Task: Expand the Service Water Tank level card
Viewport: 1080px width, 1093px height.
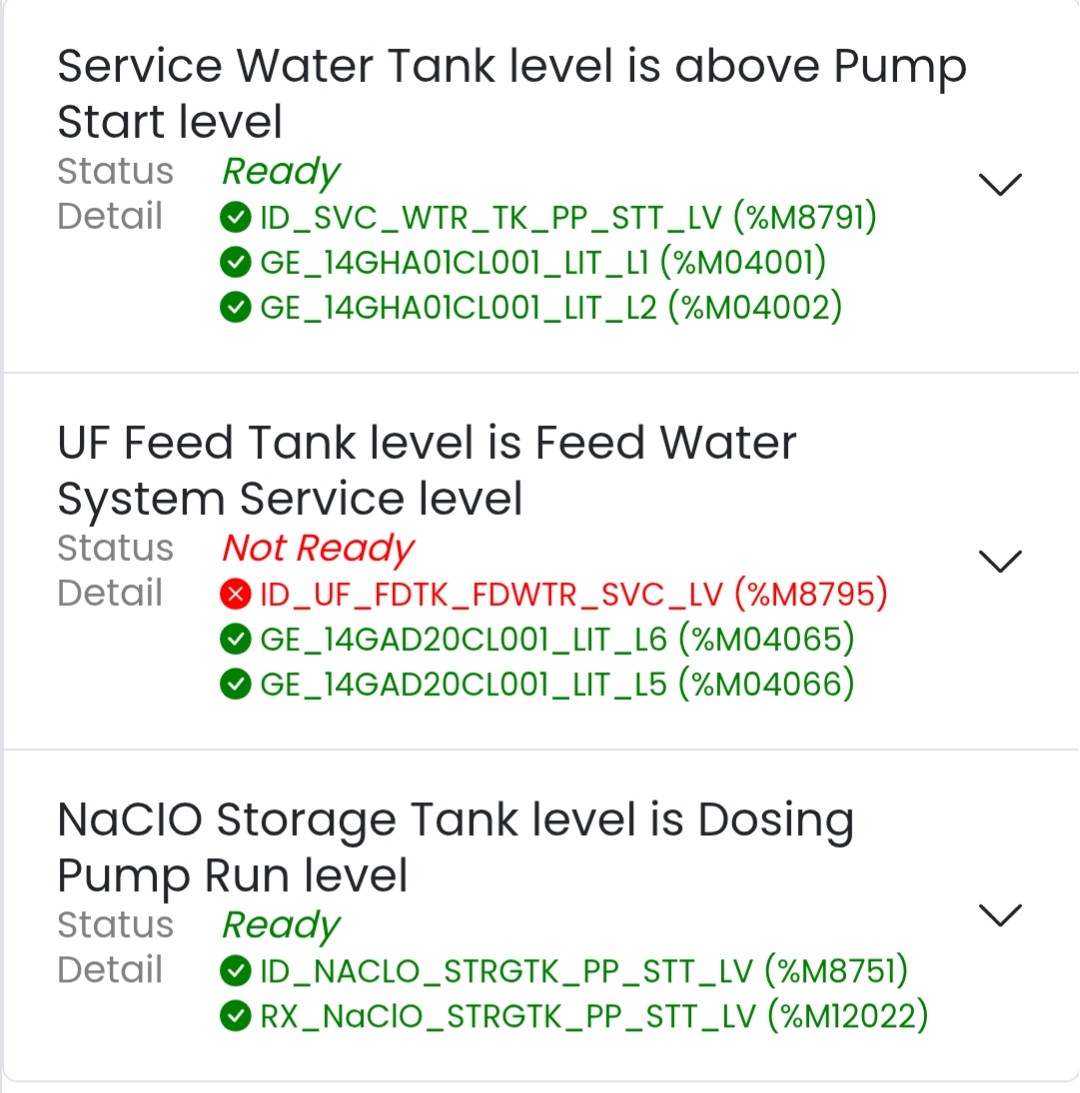Action: tap(999, 184)
